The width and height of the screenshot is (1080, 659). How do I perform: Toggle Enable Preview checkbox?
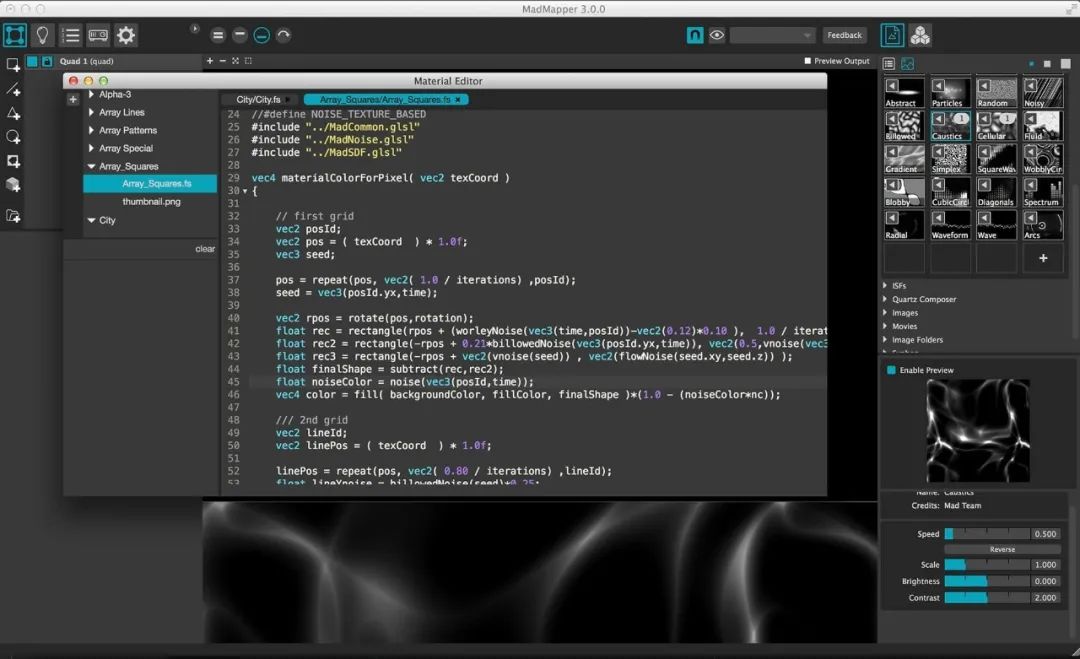[x=891, y=370]
